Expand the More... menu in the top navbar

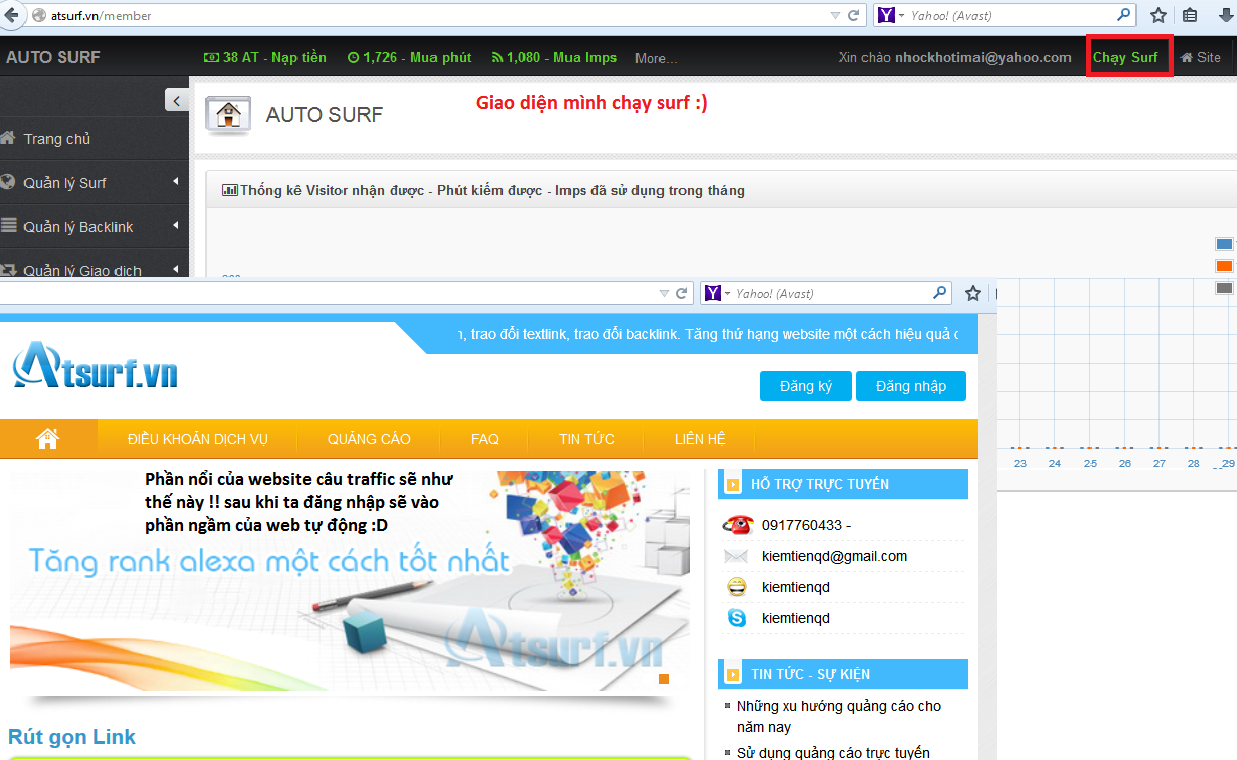(x=656, y=58)
